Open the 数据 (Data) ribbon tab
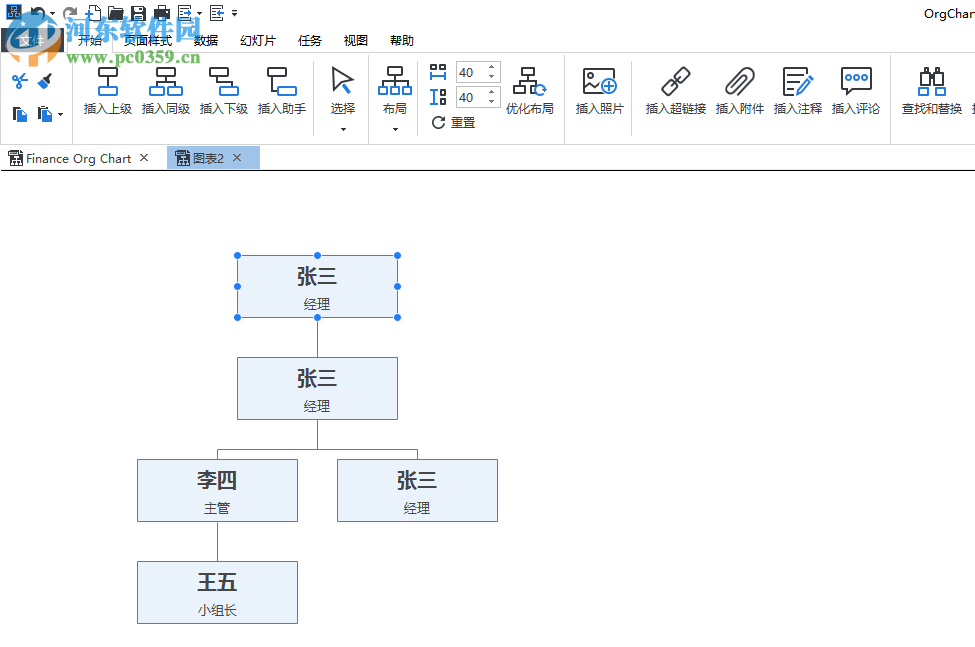Image resolution: width=975 pixels, height=647 pixels. point(205,40)
